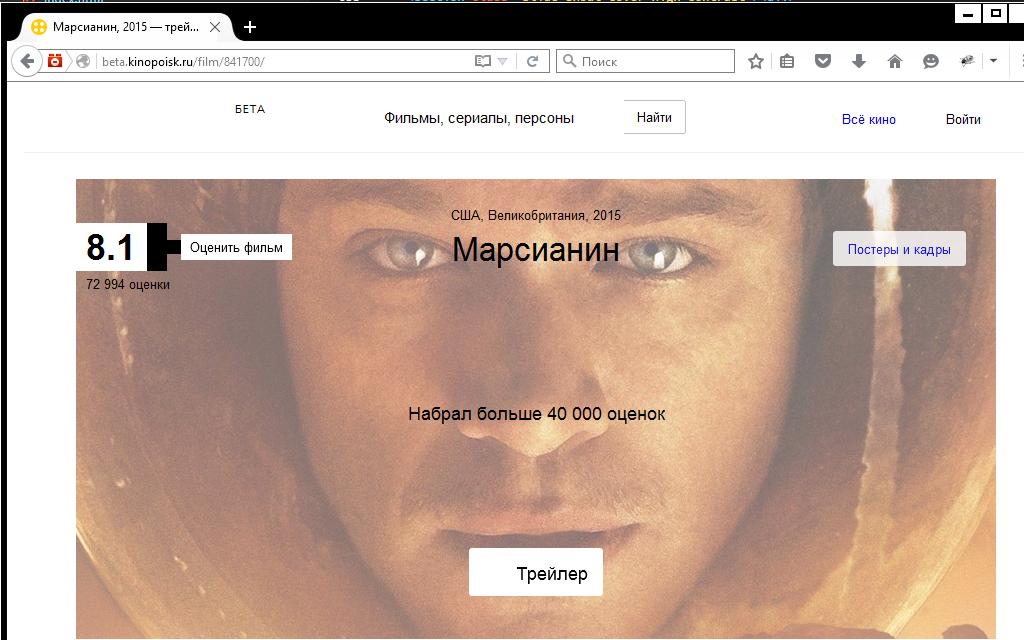Click the search magnifier icon
Image resolution: width=1024 pixels, height=640 pixels.
(x=569, y=61)
